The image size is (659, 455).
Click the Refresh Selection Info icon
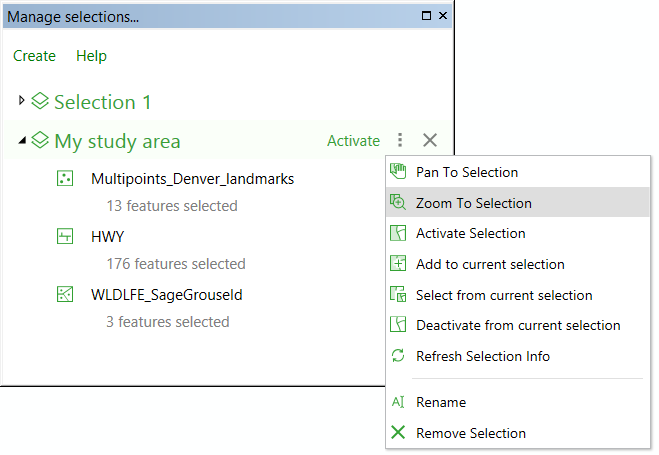click(398, 356)
